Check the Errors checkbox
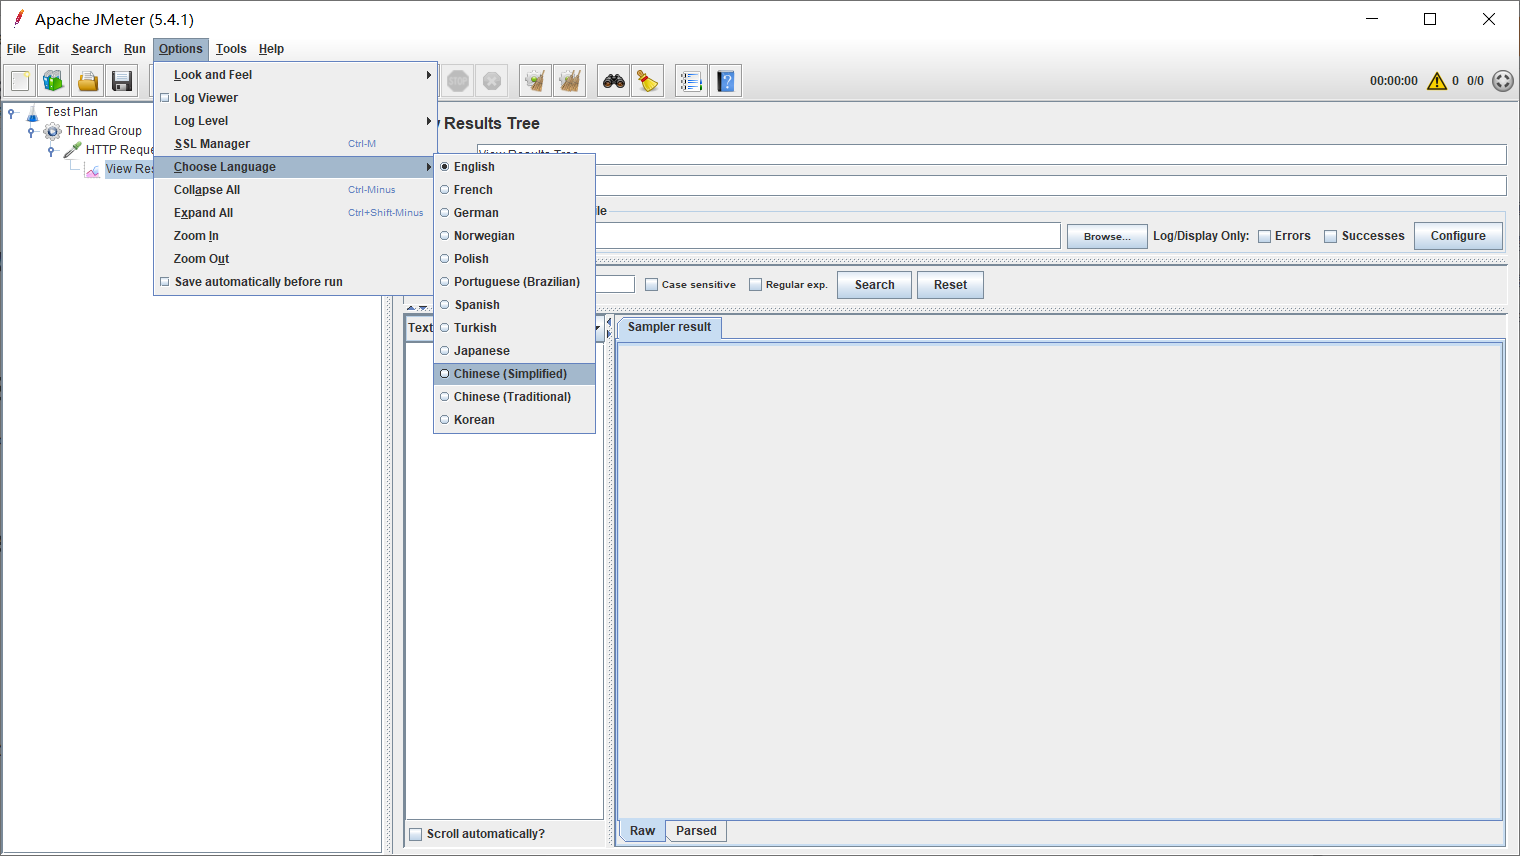Image resolution: width=1520 pixels, height=856 pixels. (x=1264, y=237)
